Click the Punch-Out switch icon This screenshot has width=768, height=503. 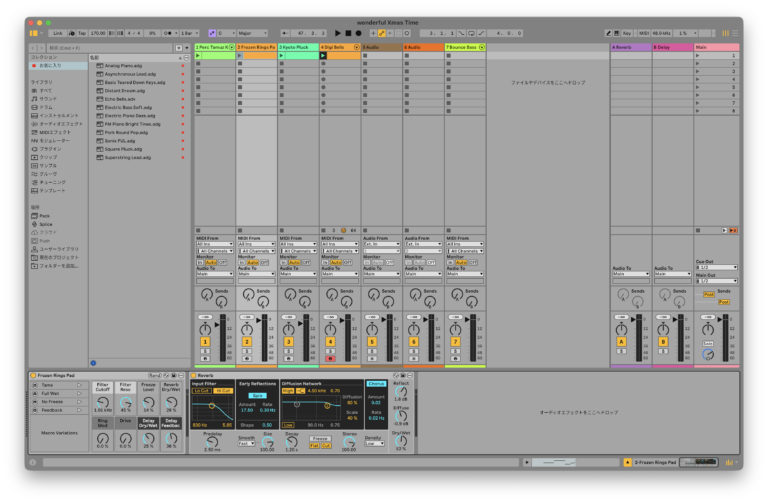click(481, 33)
